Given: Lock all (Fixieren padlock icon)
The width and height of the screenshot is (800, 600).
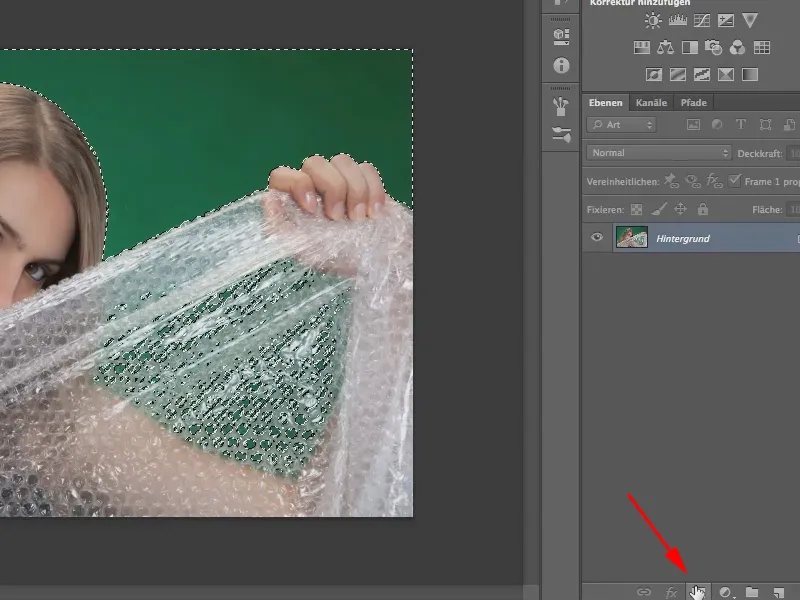Looking at the screenshot, I should click(x=703, y=209).
